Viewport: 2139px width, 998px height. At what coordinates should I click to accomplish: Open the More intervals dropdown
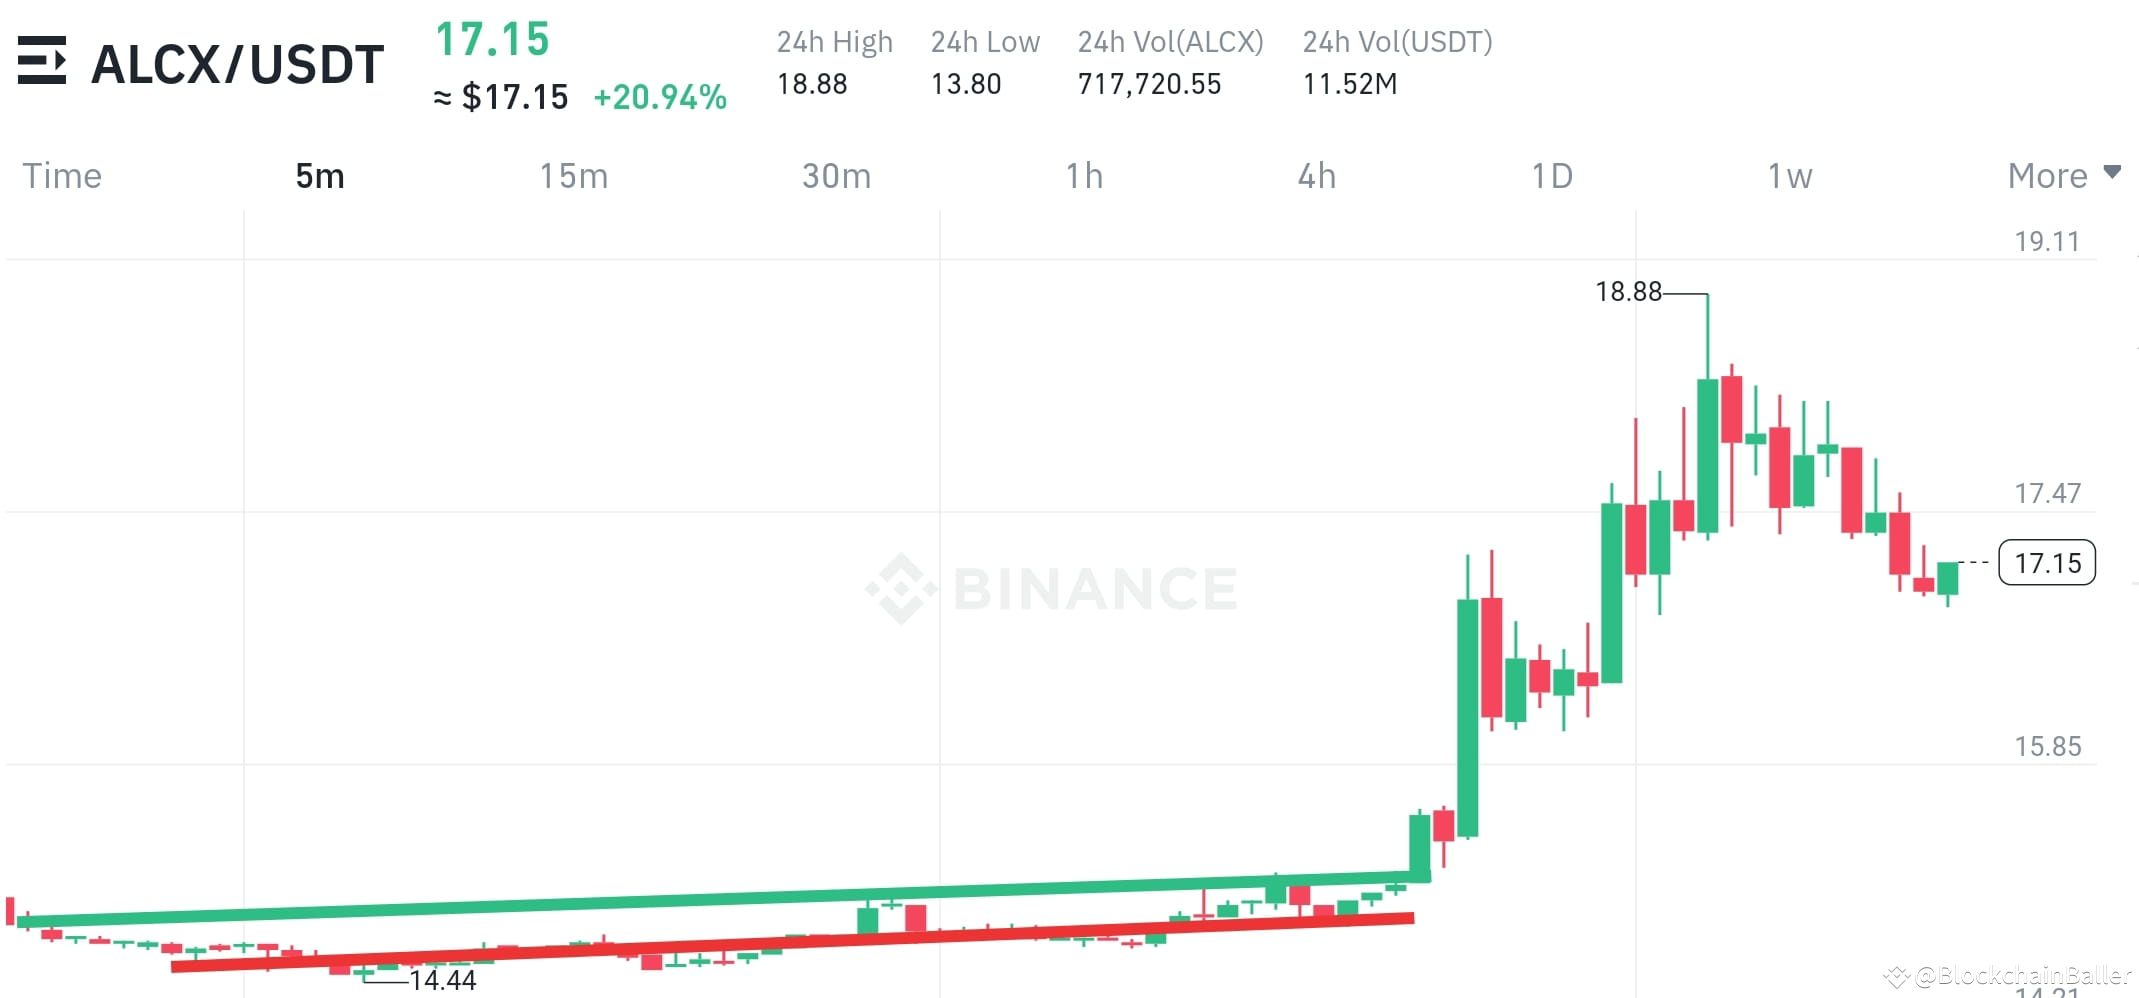[2047, 175]
